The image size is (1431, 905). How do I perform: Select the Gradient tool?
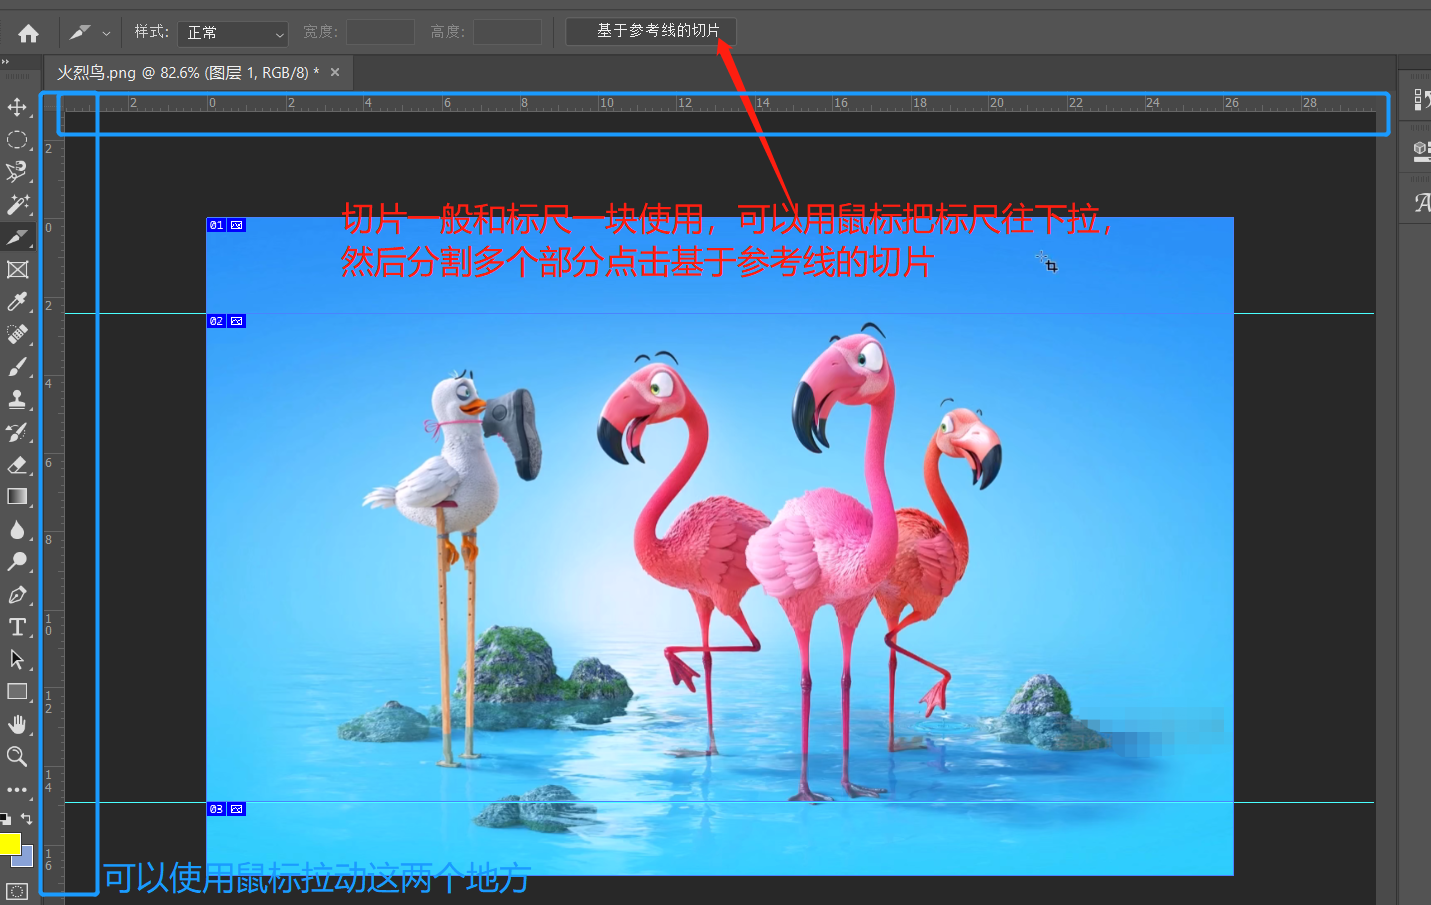(17, 497)
